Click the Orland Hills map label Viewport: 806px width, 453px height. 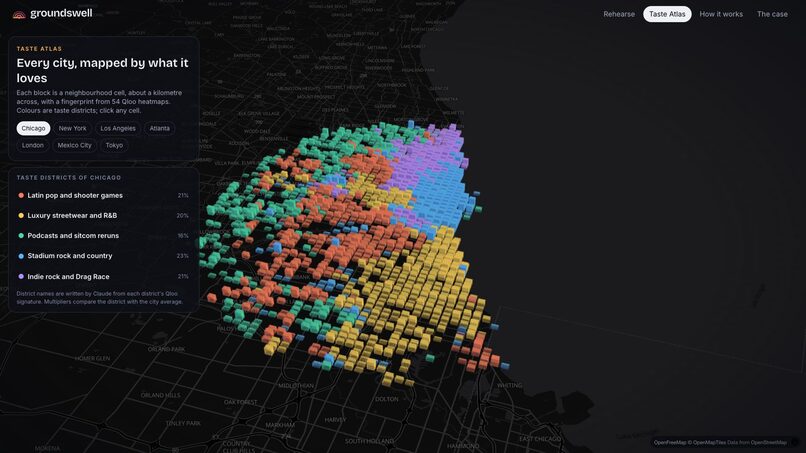160,395
